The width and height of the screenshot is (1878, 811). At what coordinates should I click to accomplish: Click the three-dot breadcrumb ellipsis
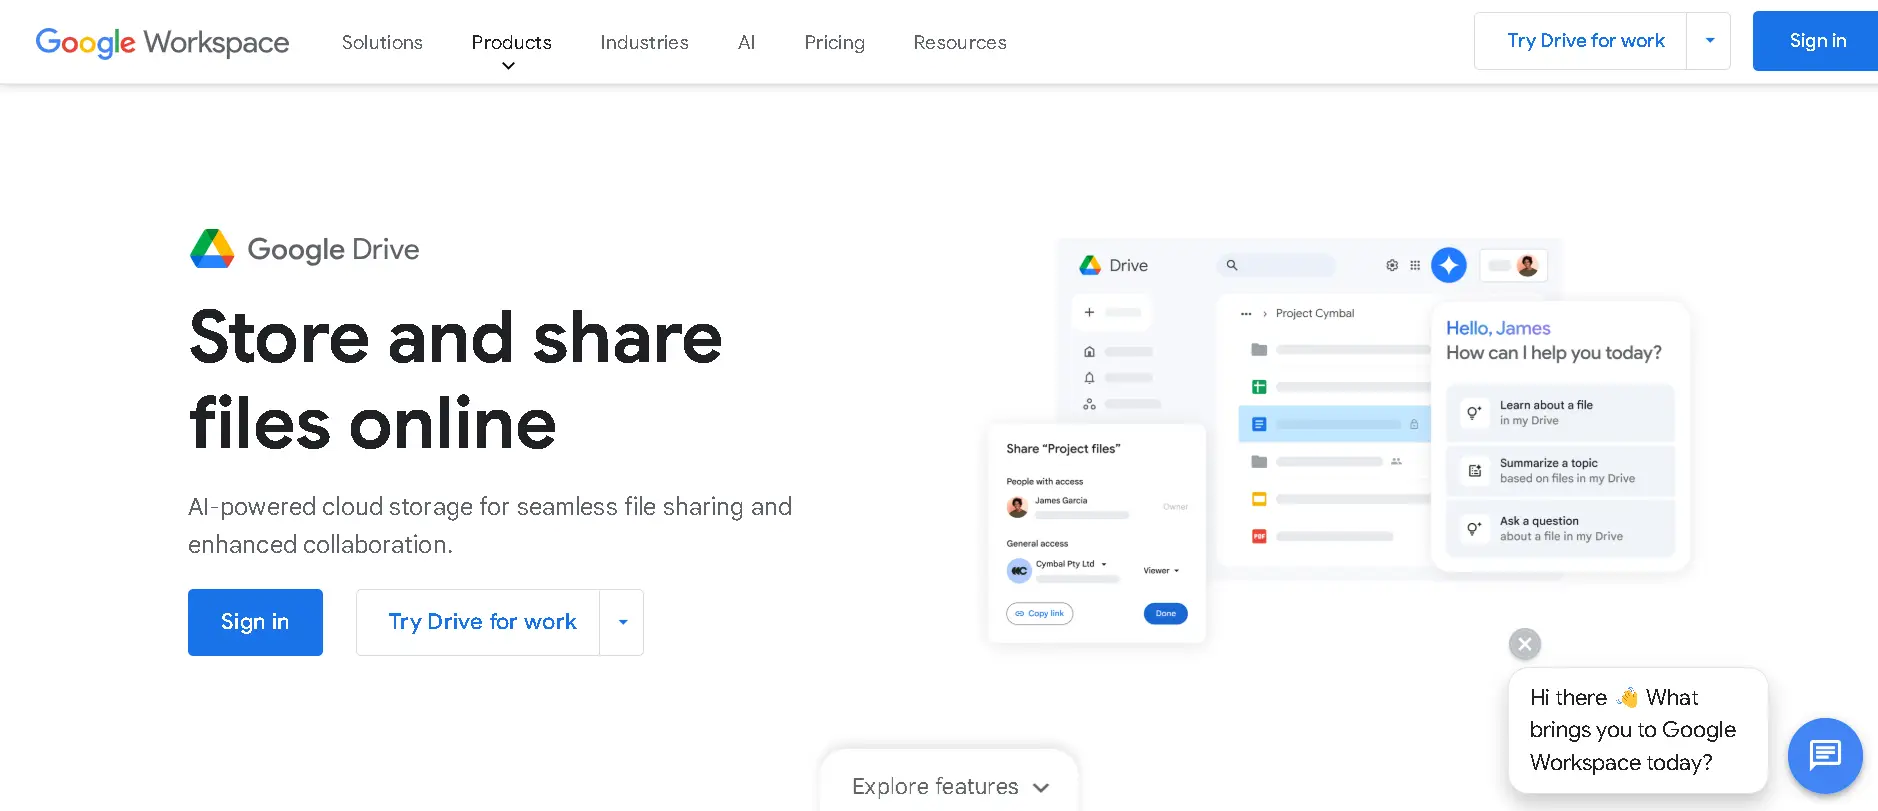point(1246,314)
